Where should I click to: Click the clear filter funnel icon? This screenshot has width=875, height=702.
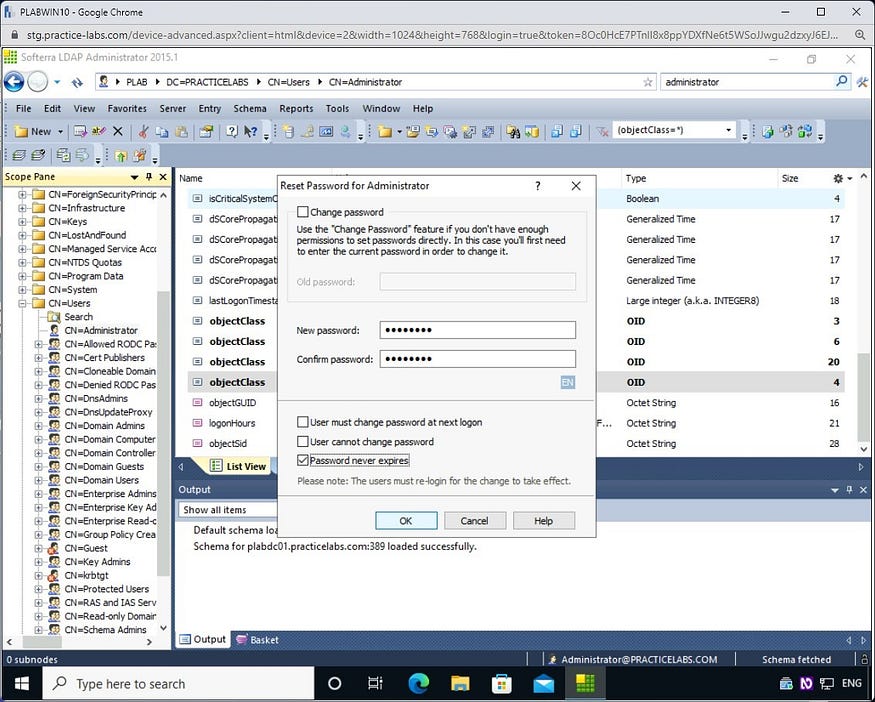[602, 131]
